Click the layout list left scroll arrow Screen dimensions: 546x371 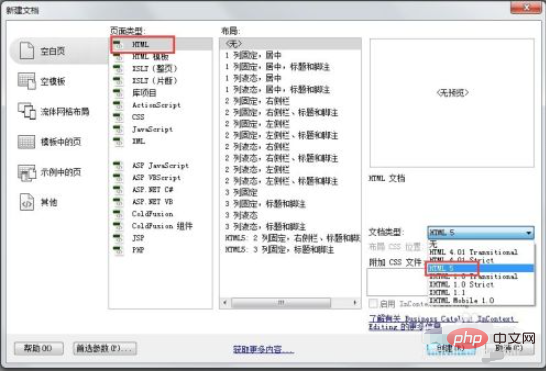pos(225,302)
